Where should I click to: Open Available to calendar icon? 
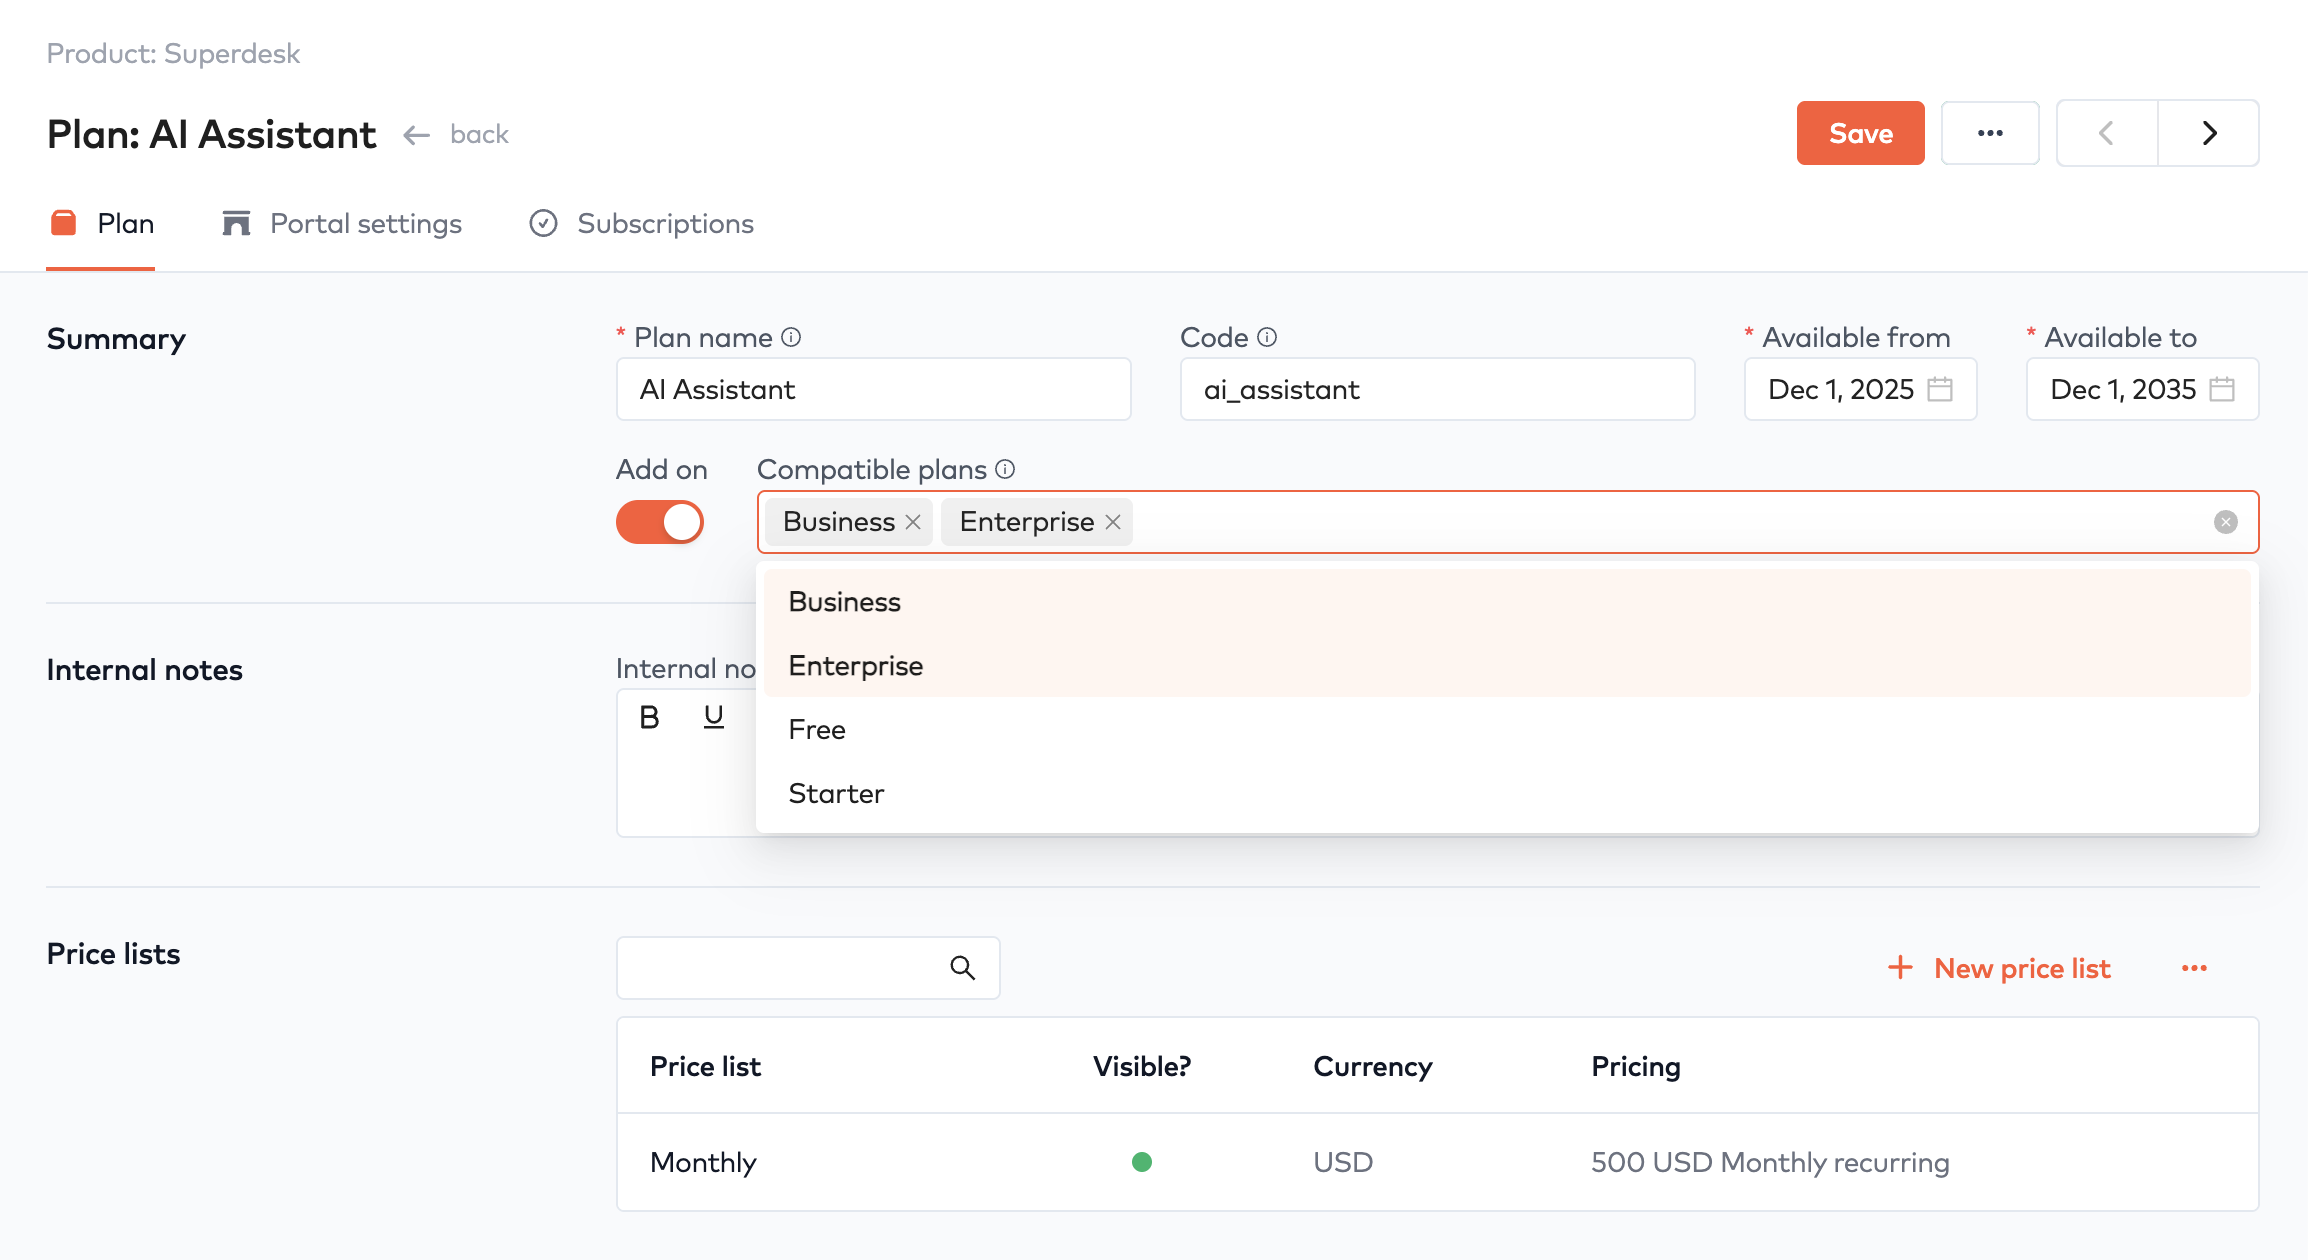[2222, 389]
